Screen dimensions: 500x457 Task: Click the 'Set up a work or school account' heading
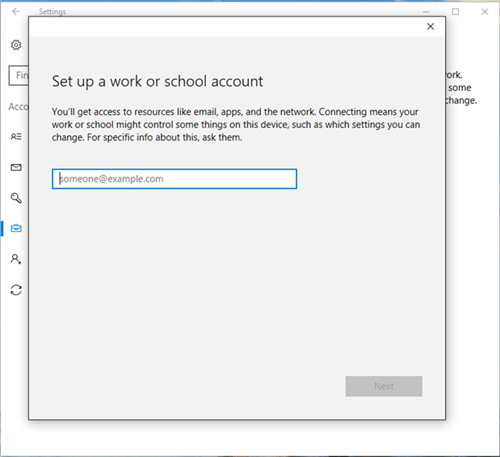pyautogui.click(x=157, y=82)
